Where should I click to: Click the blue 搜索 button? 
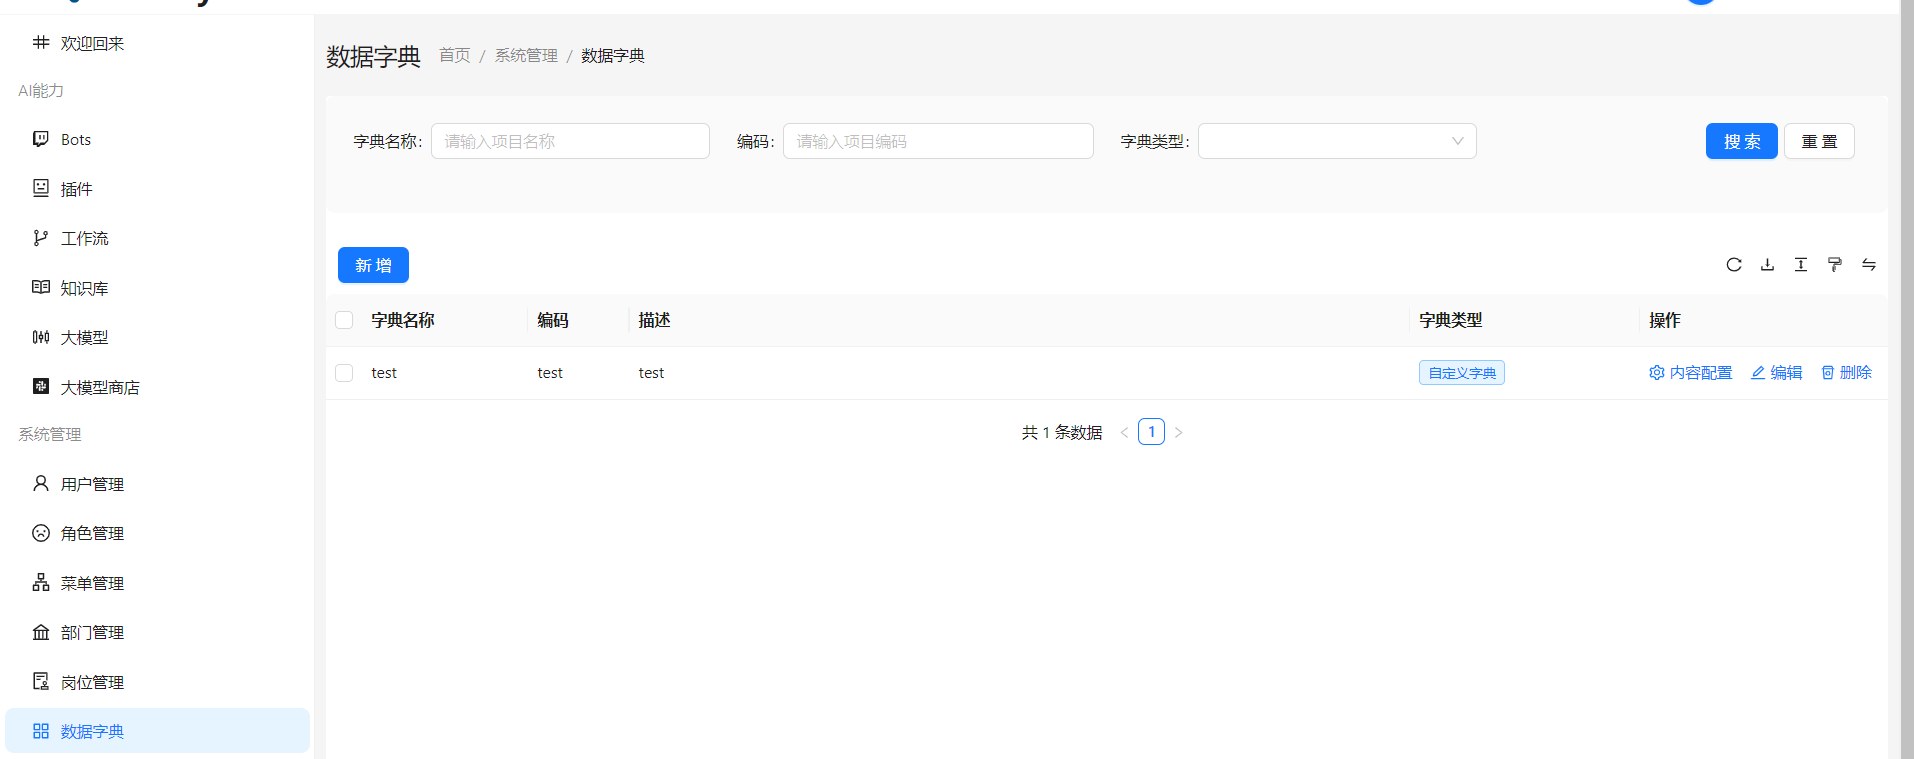click(1741, 141)
